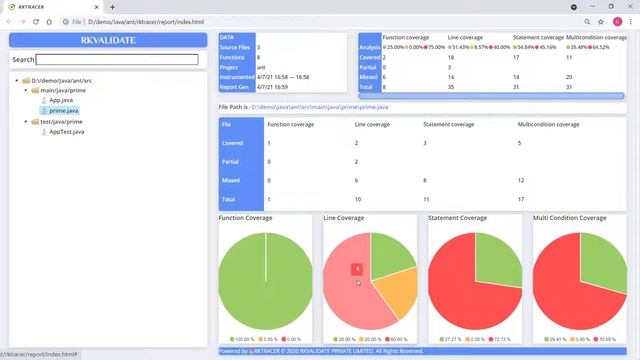Select test/java/prime folder in tree
Viewport: 640px width, 360px height.
[x=61, y=122]
